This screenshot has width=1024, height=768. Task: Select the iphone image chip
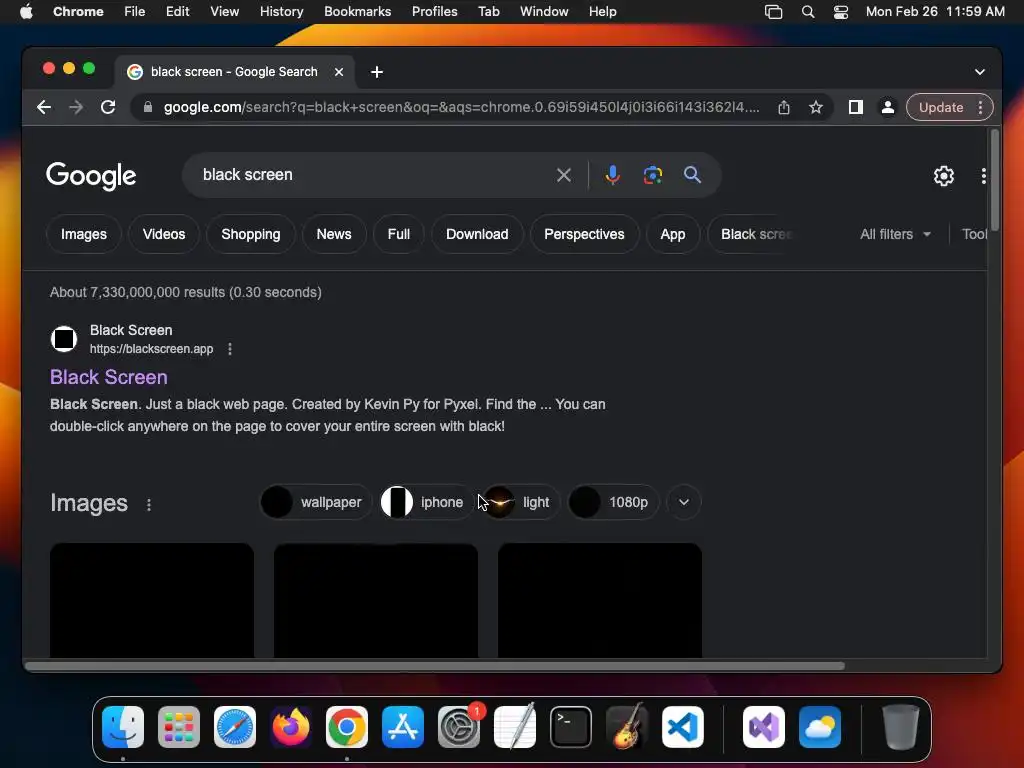426,502
